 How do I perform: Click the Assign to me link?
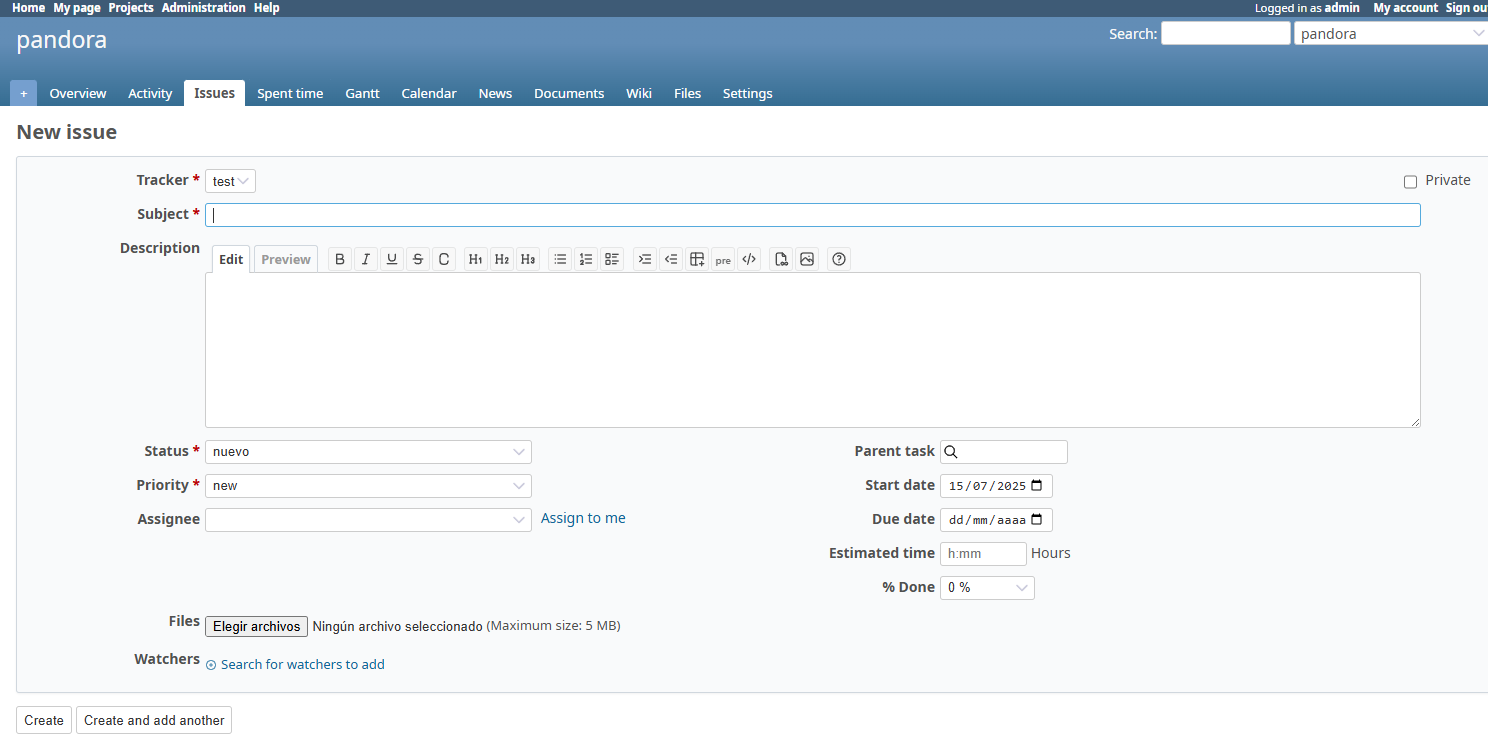tap(583, 518)
